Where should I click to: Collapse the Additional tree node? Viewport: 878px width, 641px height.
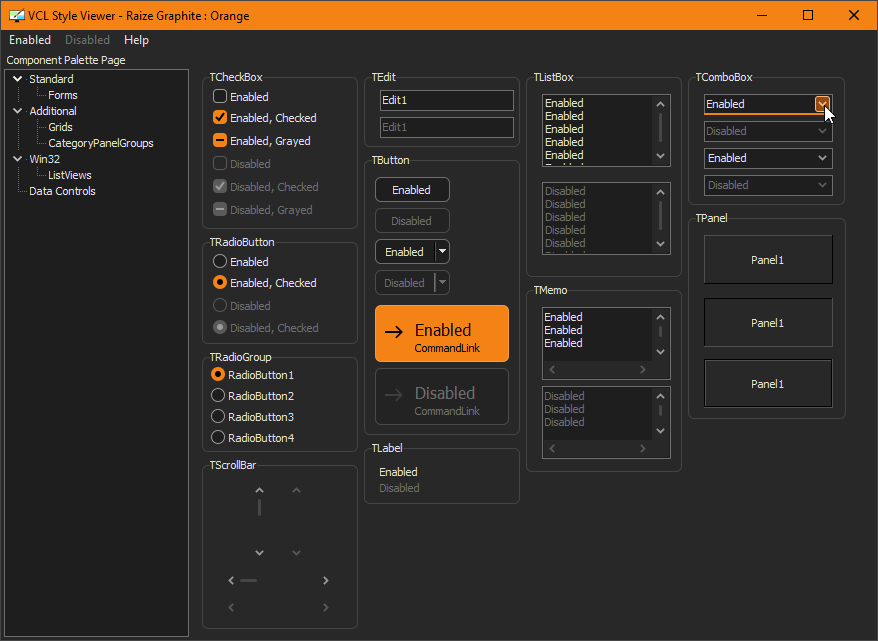(18, 111)
